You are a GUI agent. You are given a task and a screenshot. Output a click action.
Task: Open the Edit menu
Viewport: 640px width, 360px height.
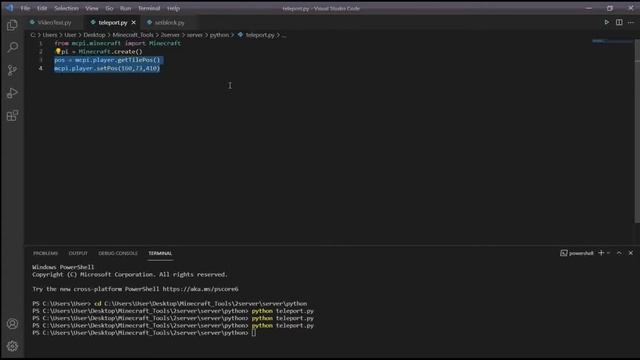click(42, 8)
